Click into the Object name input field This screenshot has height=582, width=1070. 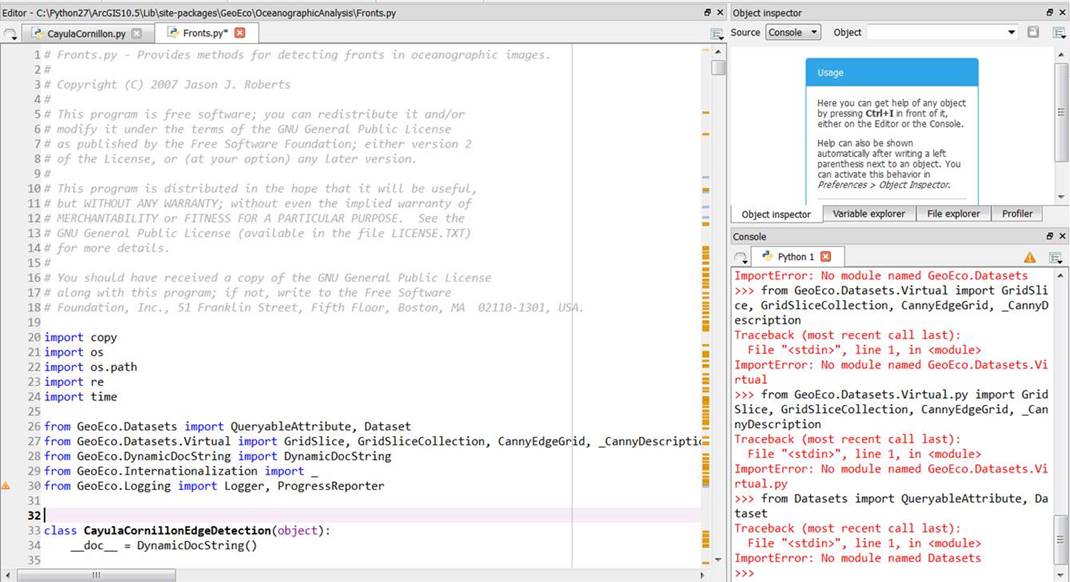(x=936, y=32)
